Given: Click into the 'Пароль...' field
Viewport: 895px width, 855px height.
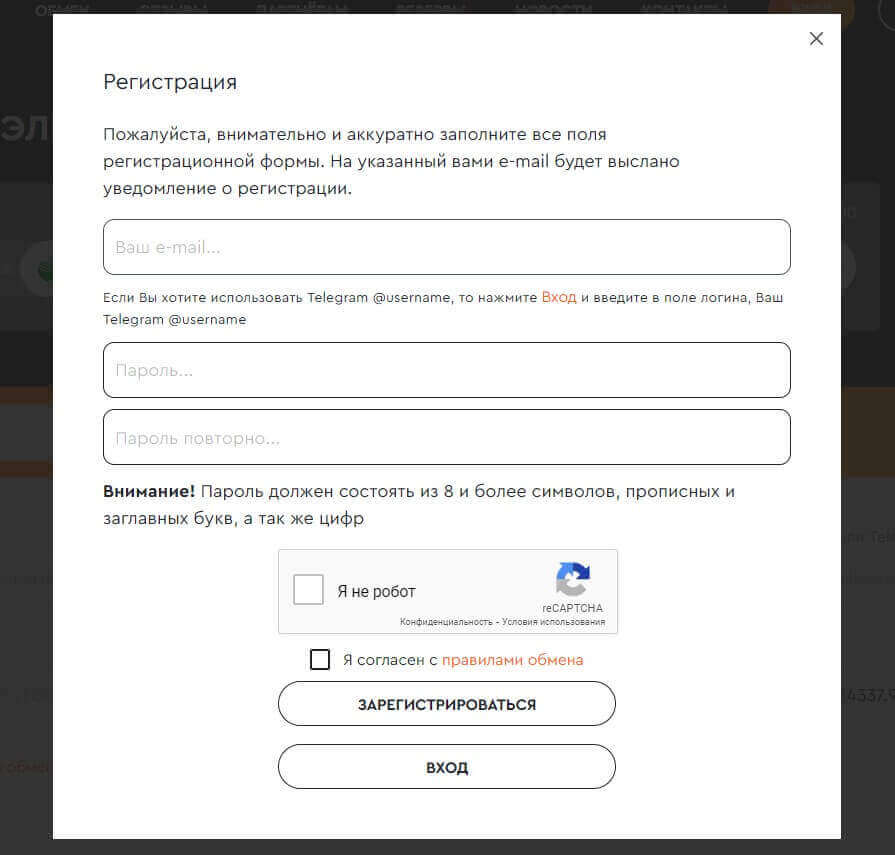Looking at the screenshot, I should (446, 370).
